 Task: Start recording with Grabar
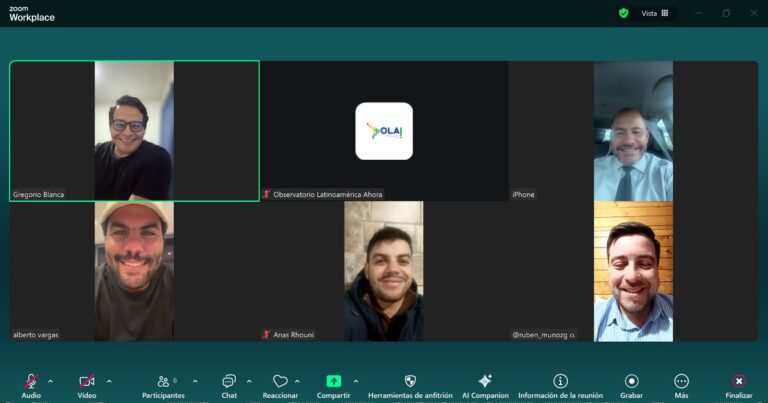coord(631,386)
